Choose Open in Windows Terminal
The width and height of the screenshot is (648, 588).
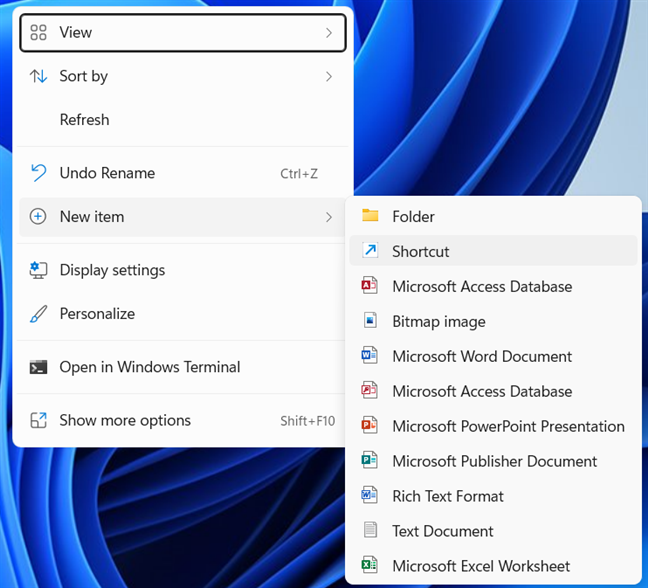coord(183,367)
